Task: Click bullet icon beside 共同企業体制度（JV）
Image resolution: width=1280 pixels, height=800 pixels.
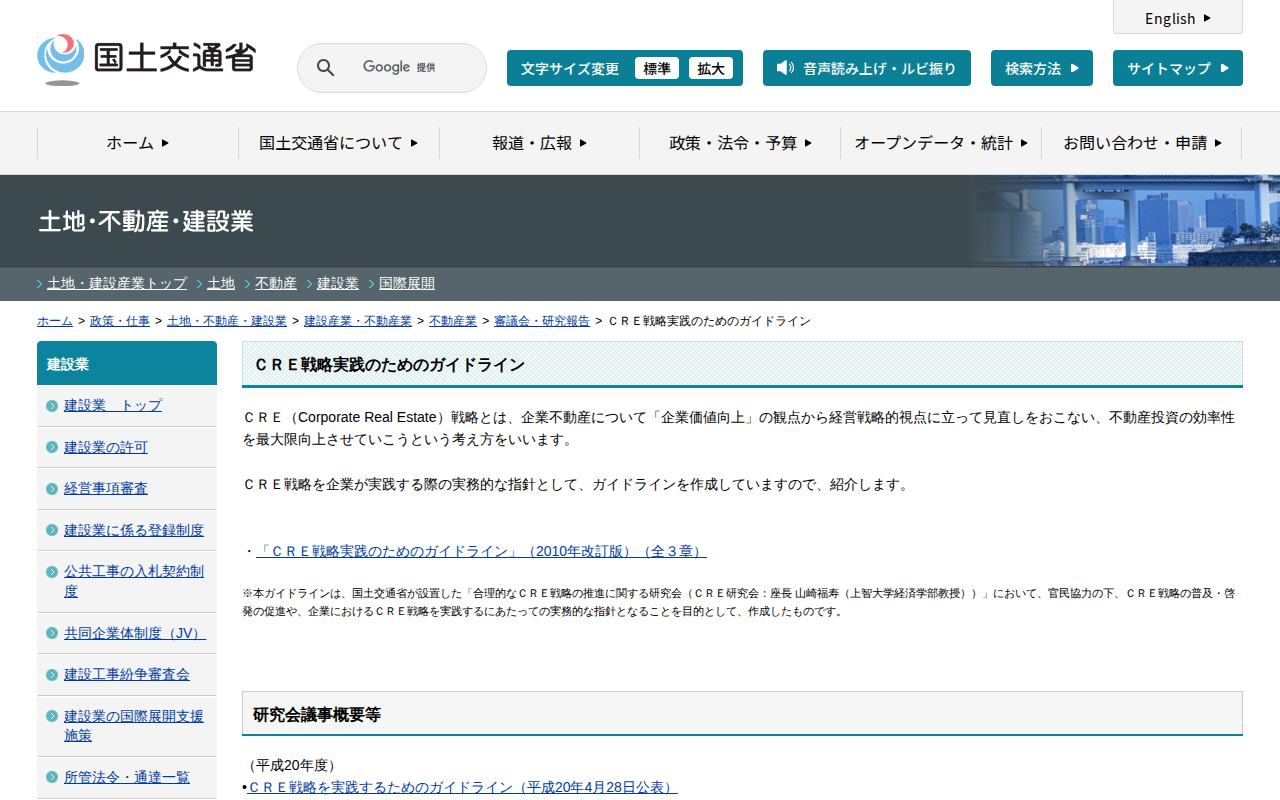Action: click(x=52, y=633)
